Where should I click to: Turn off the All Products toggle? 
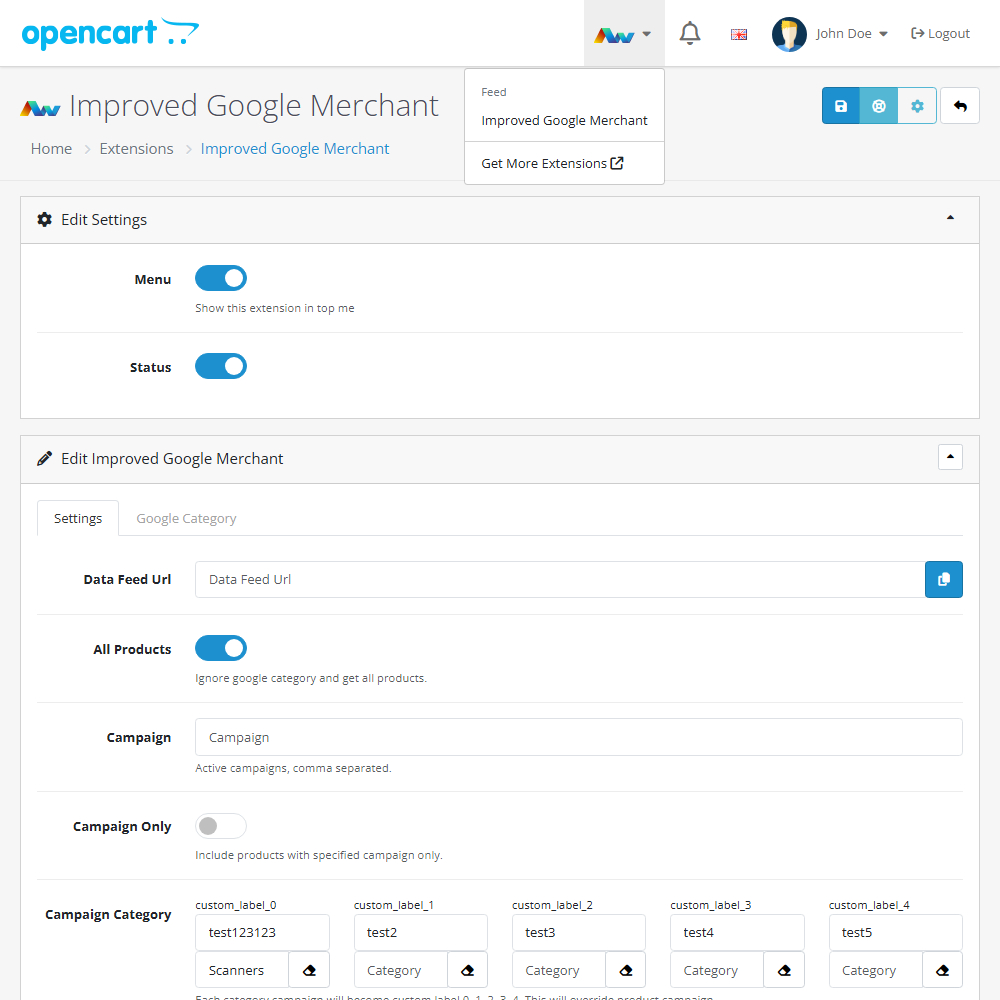(220, 648)
